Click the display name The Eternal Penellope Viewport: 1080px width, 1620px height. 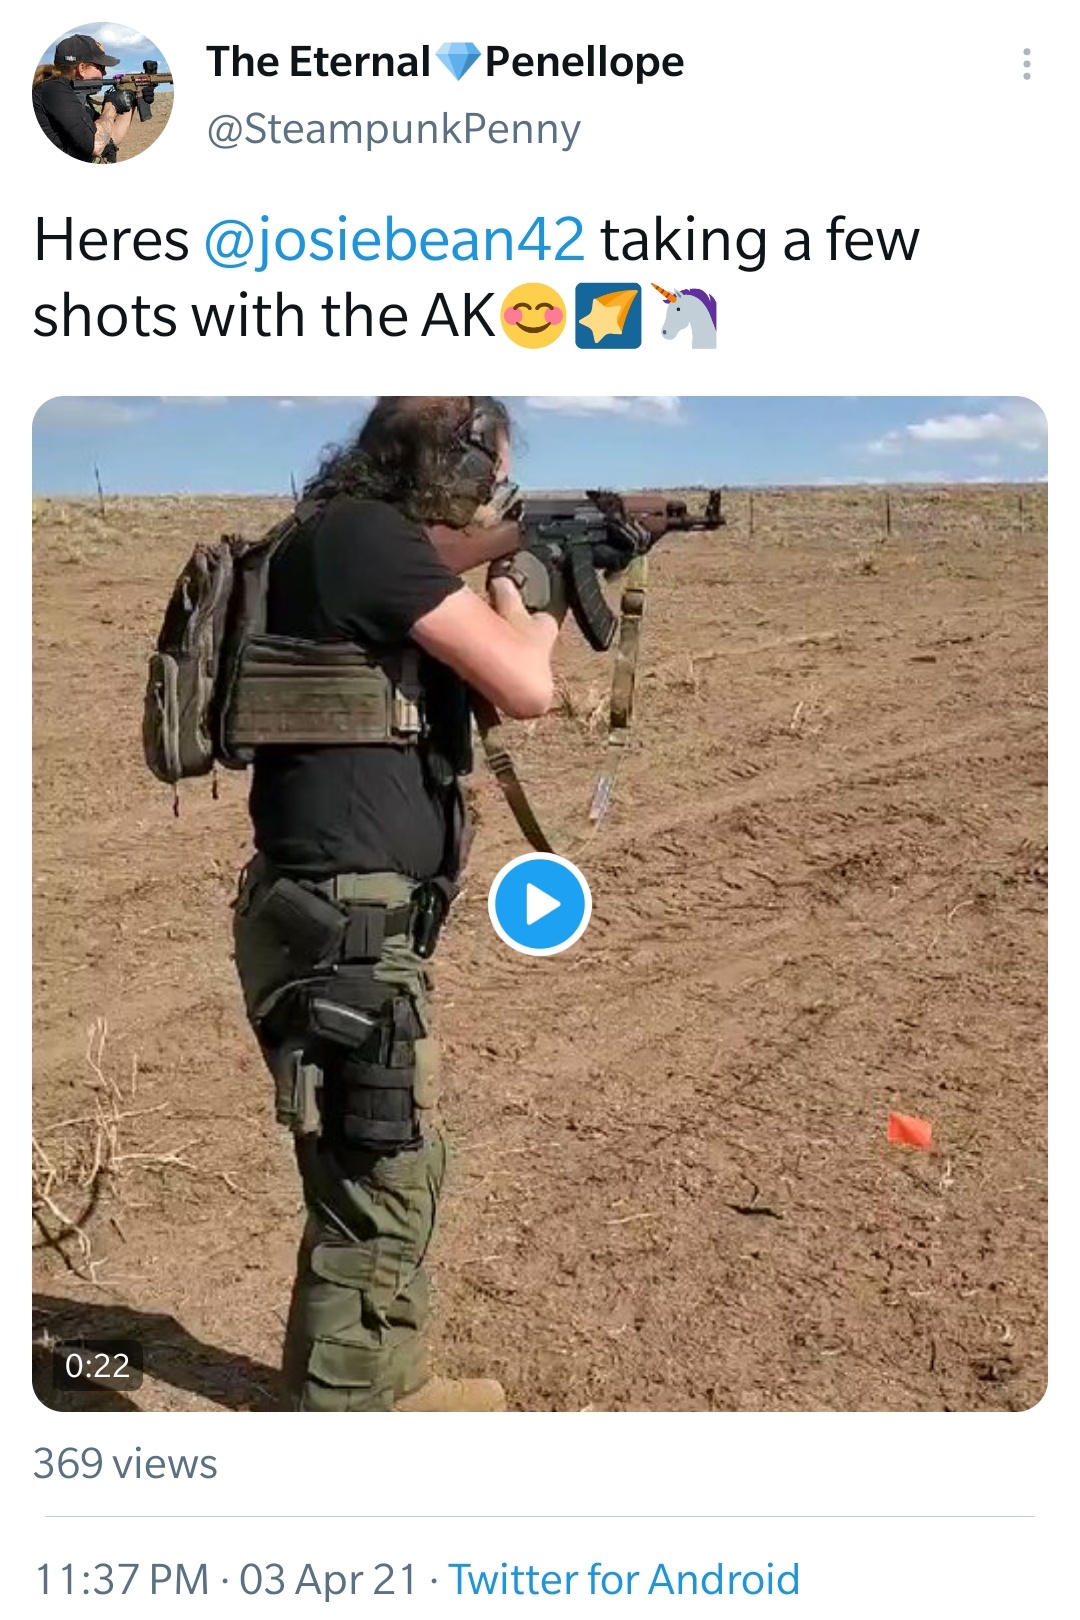[x=445, y=62]
